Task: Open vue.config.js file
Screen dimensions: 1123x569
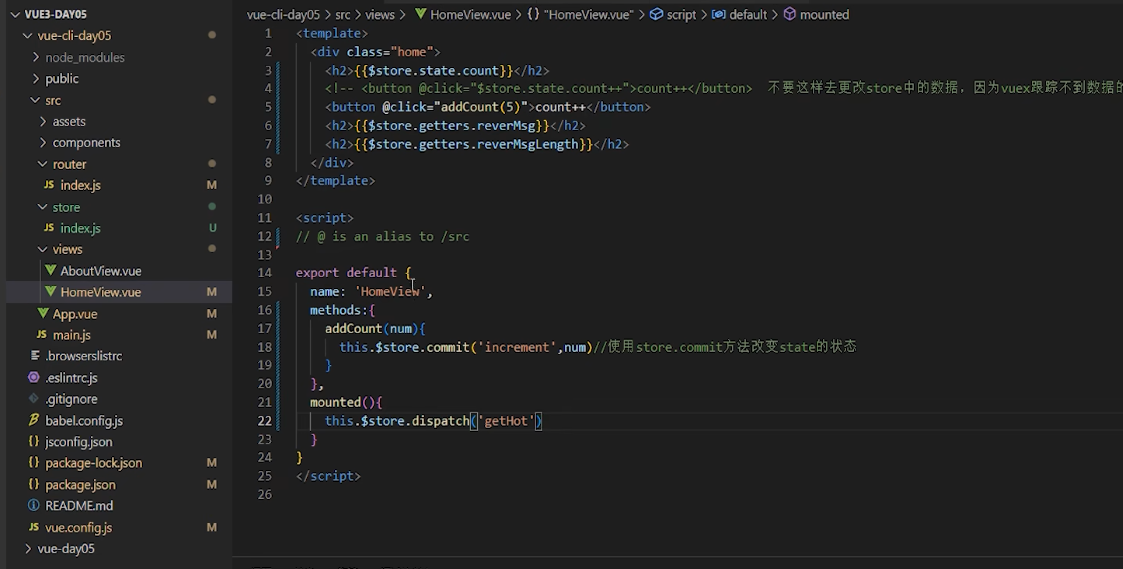Action: click(x=78, y=527)
